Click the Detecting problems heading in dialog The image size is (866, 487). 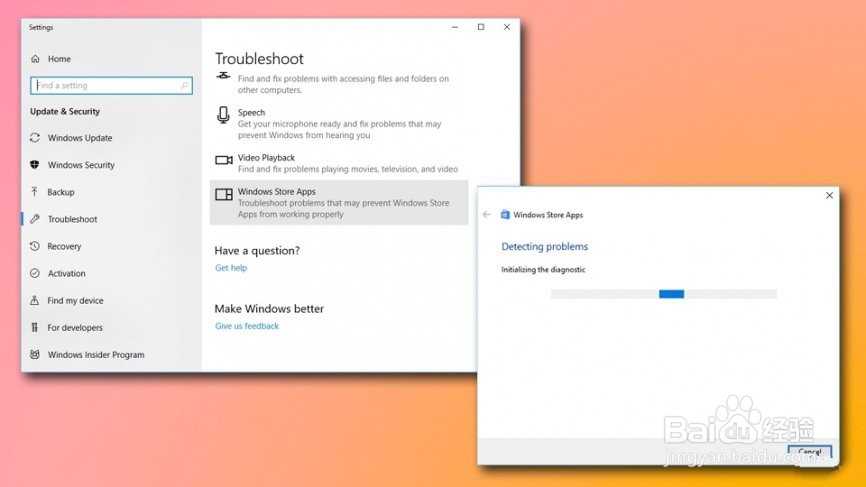point(544,247)
